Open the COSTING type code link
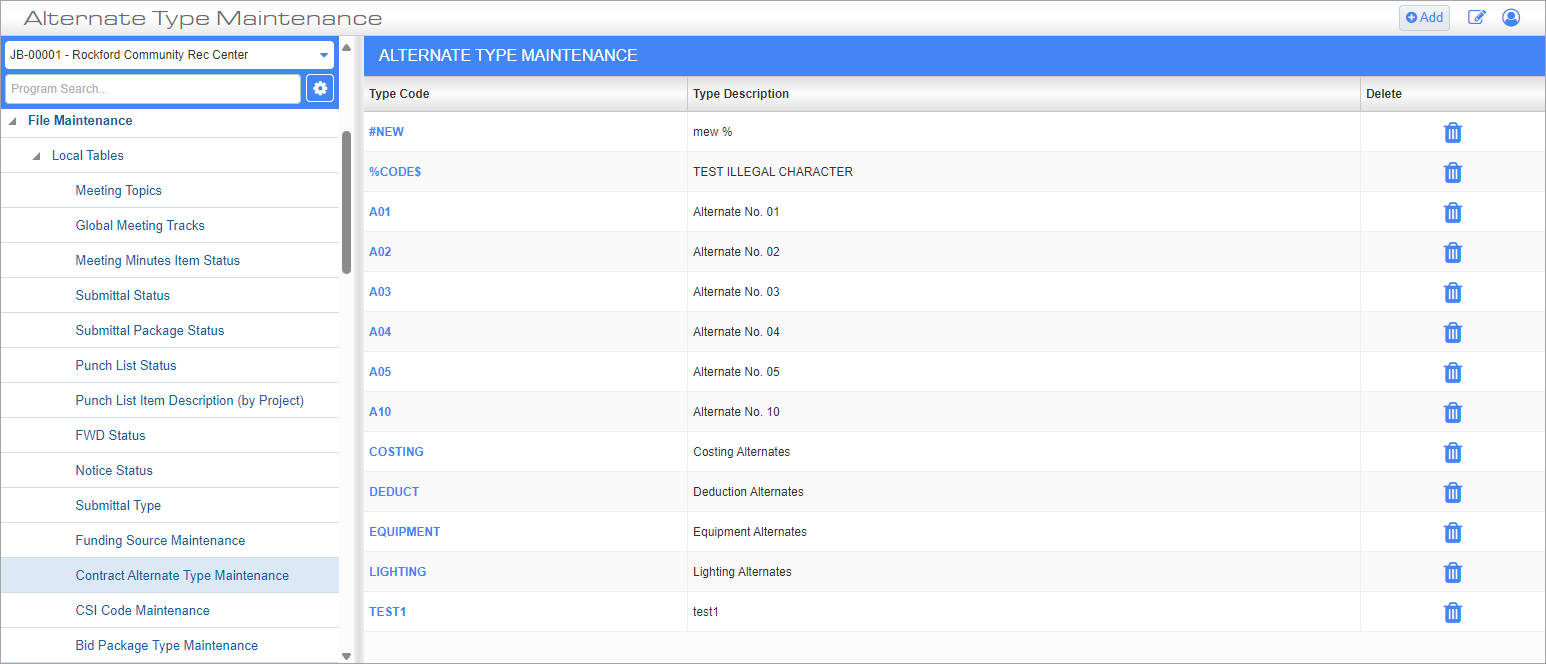Image resolution: width=1546 pixels, height=664 pixels. (x=396, y=452)
